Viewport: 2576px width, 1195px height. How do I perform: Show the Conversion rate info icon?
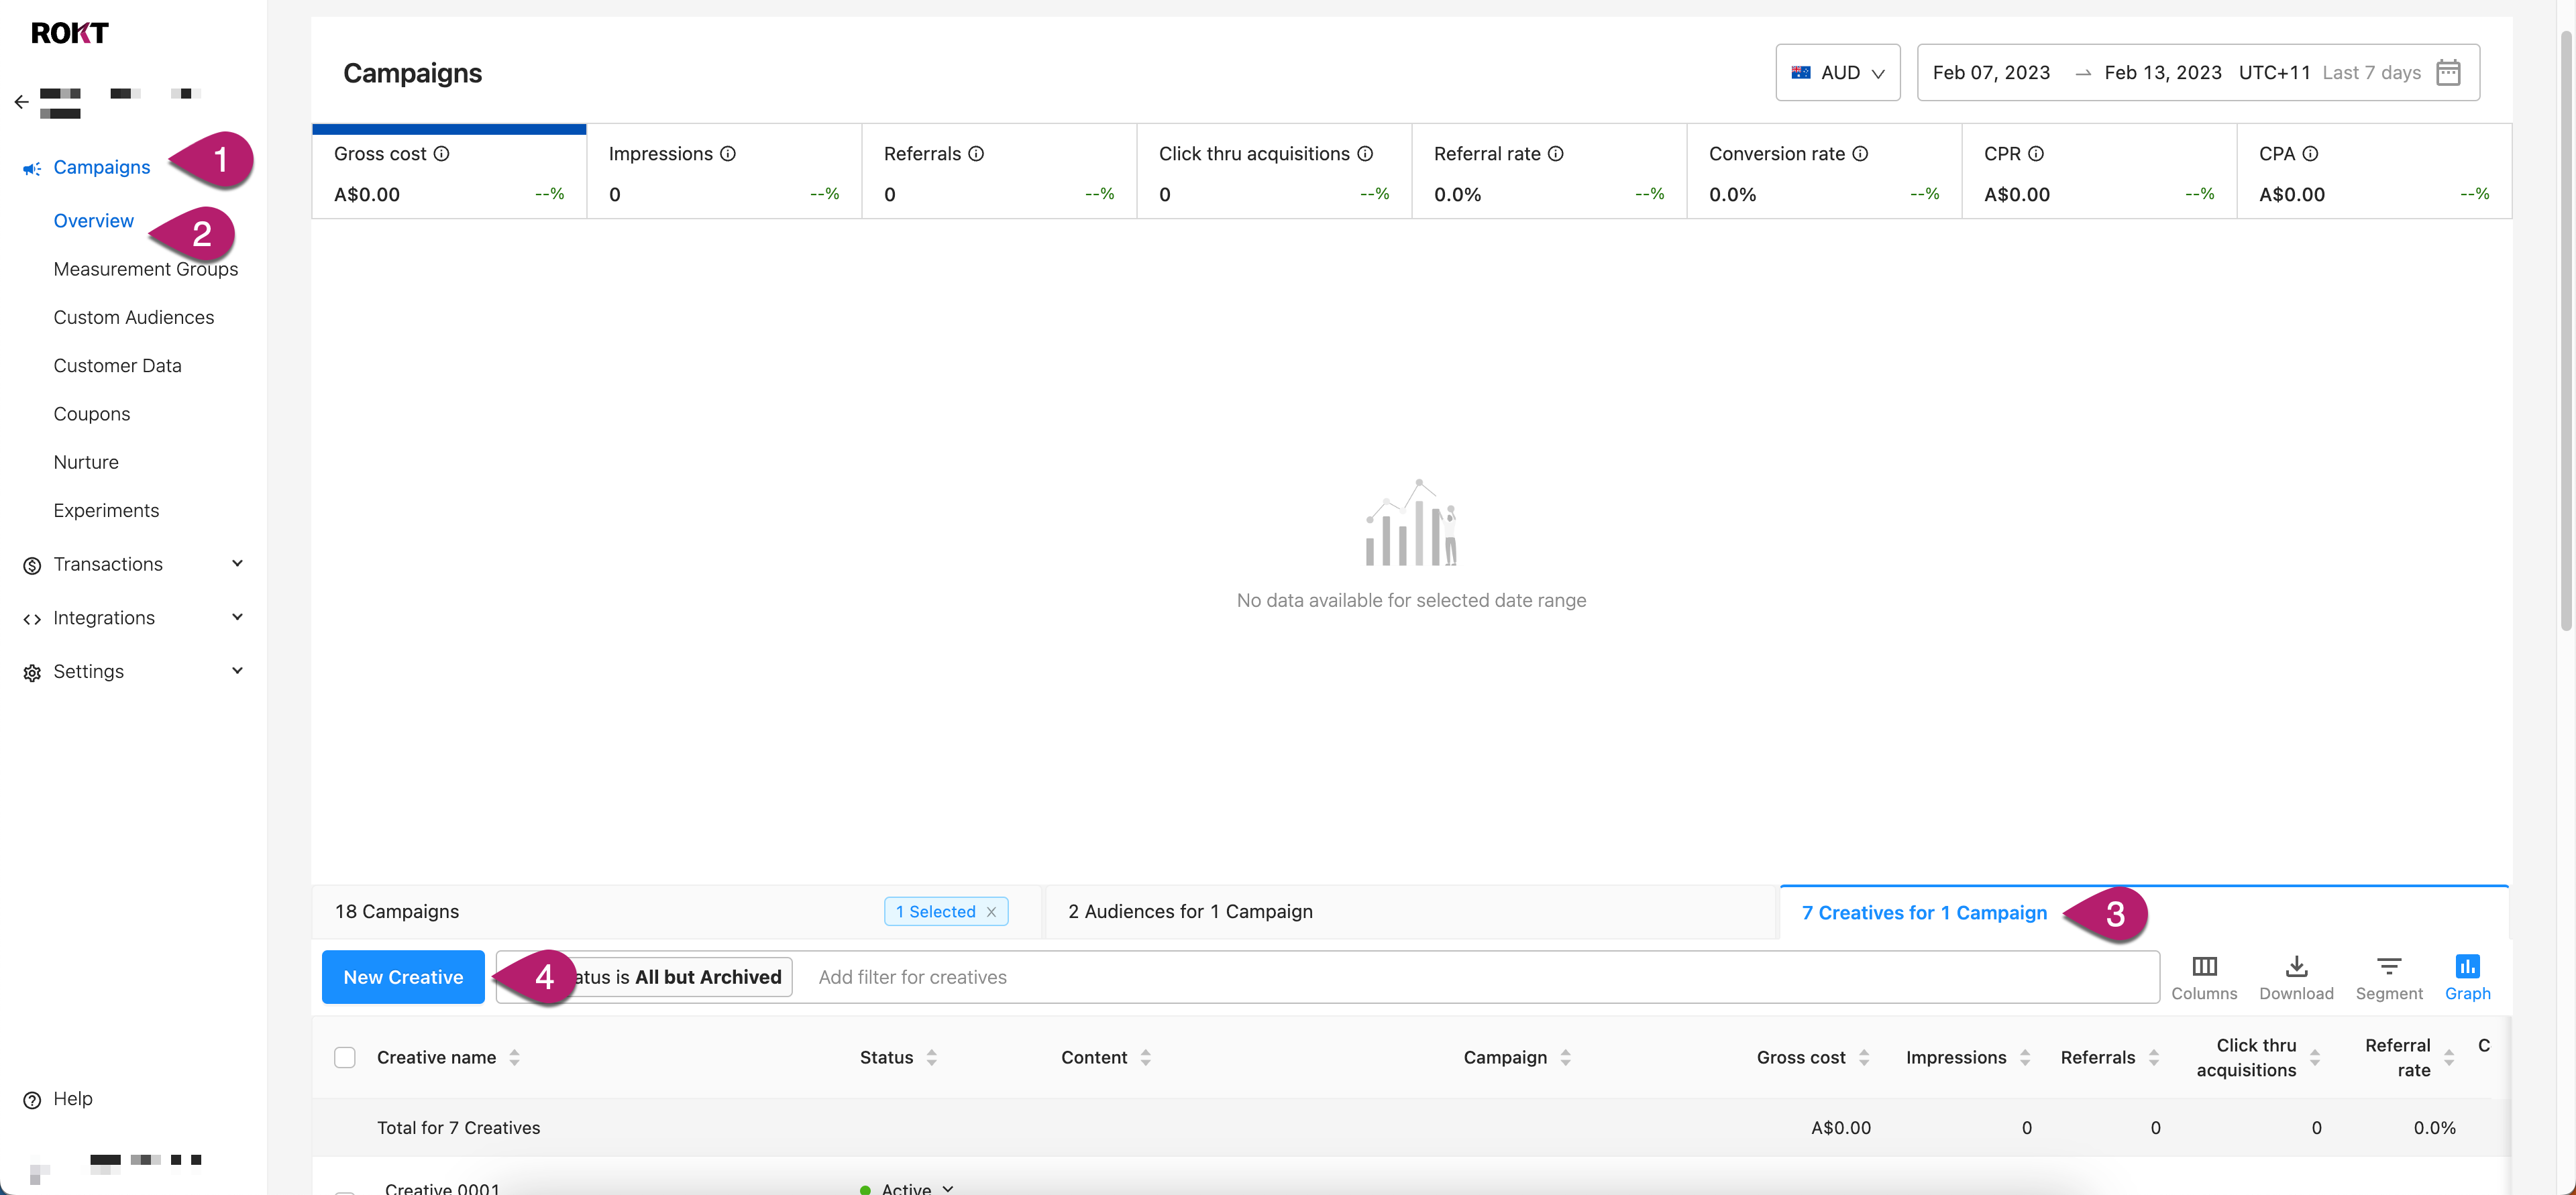pyautogui.click(x=1860, y=154)
